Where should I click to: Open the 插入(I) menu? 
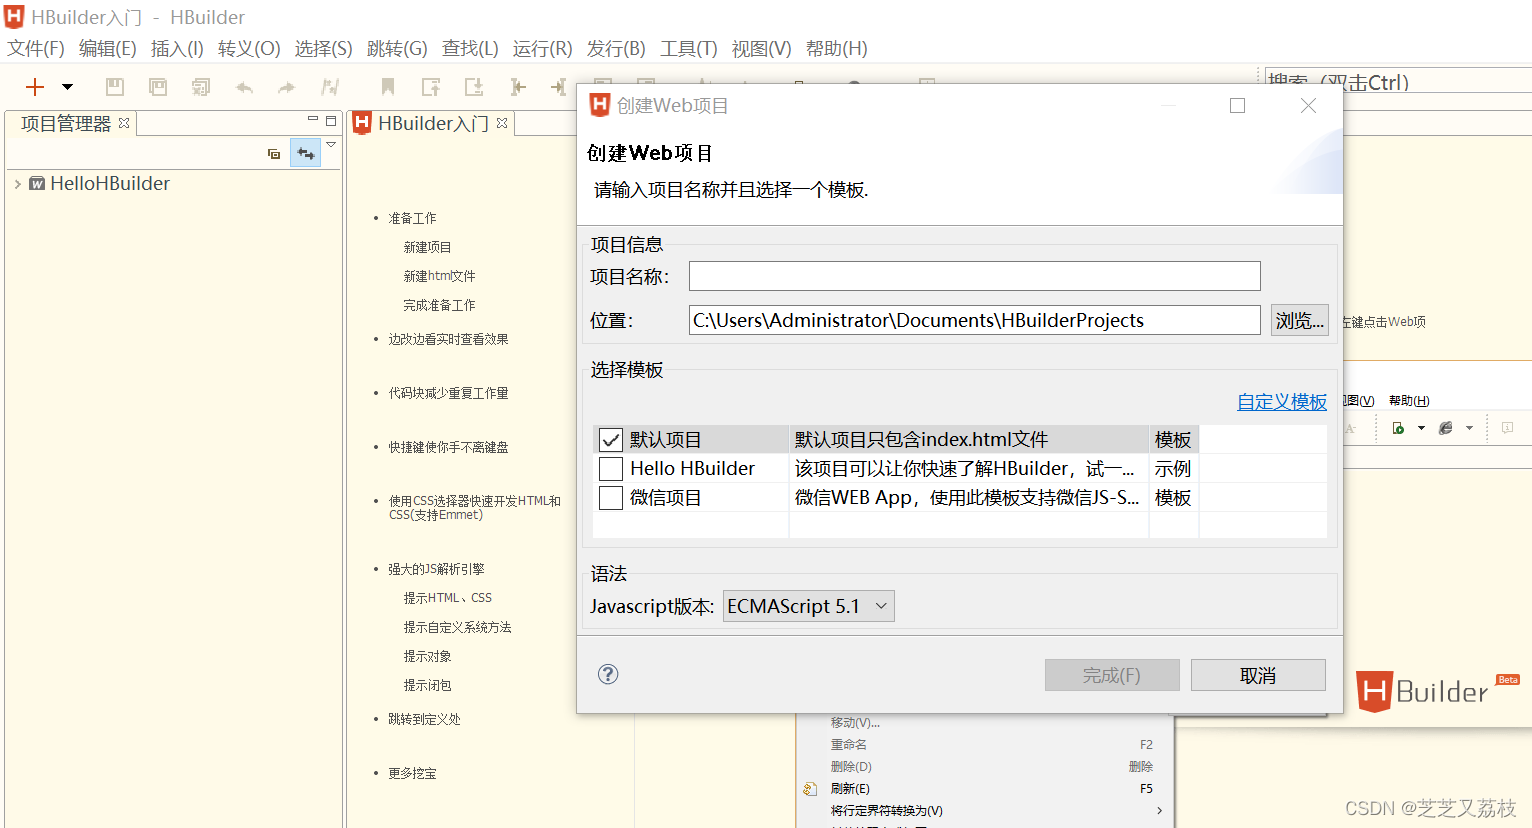tap(177, 49)
